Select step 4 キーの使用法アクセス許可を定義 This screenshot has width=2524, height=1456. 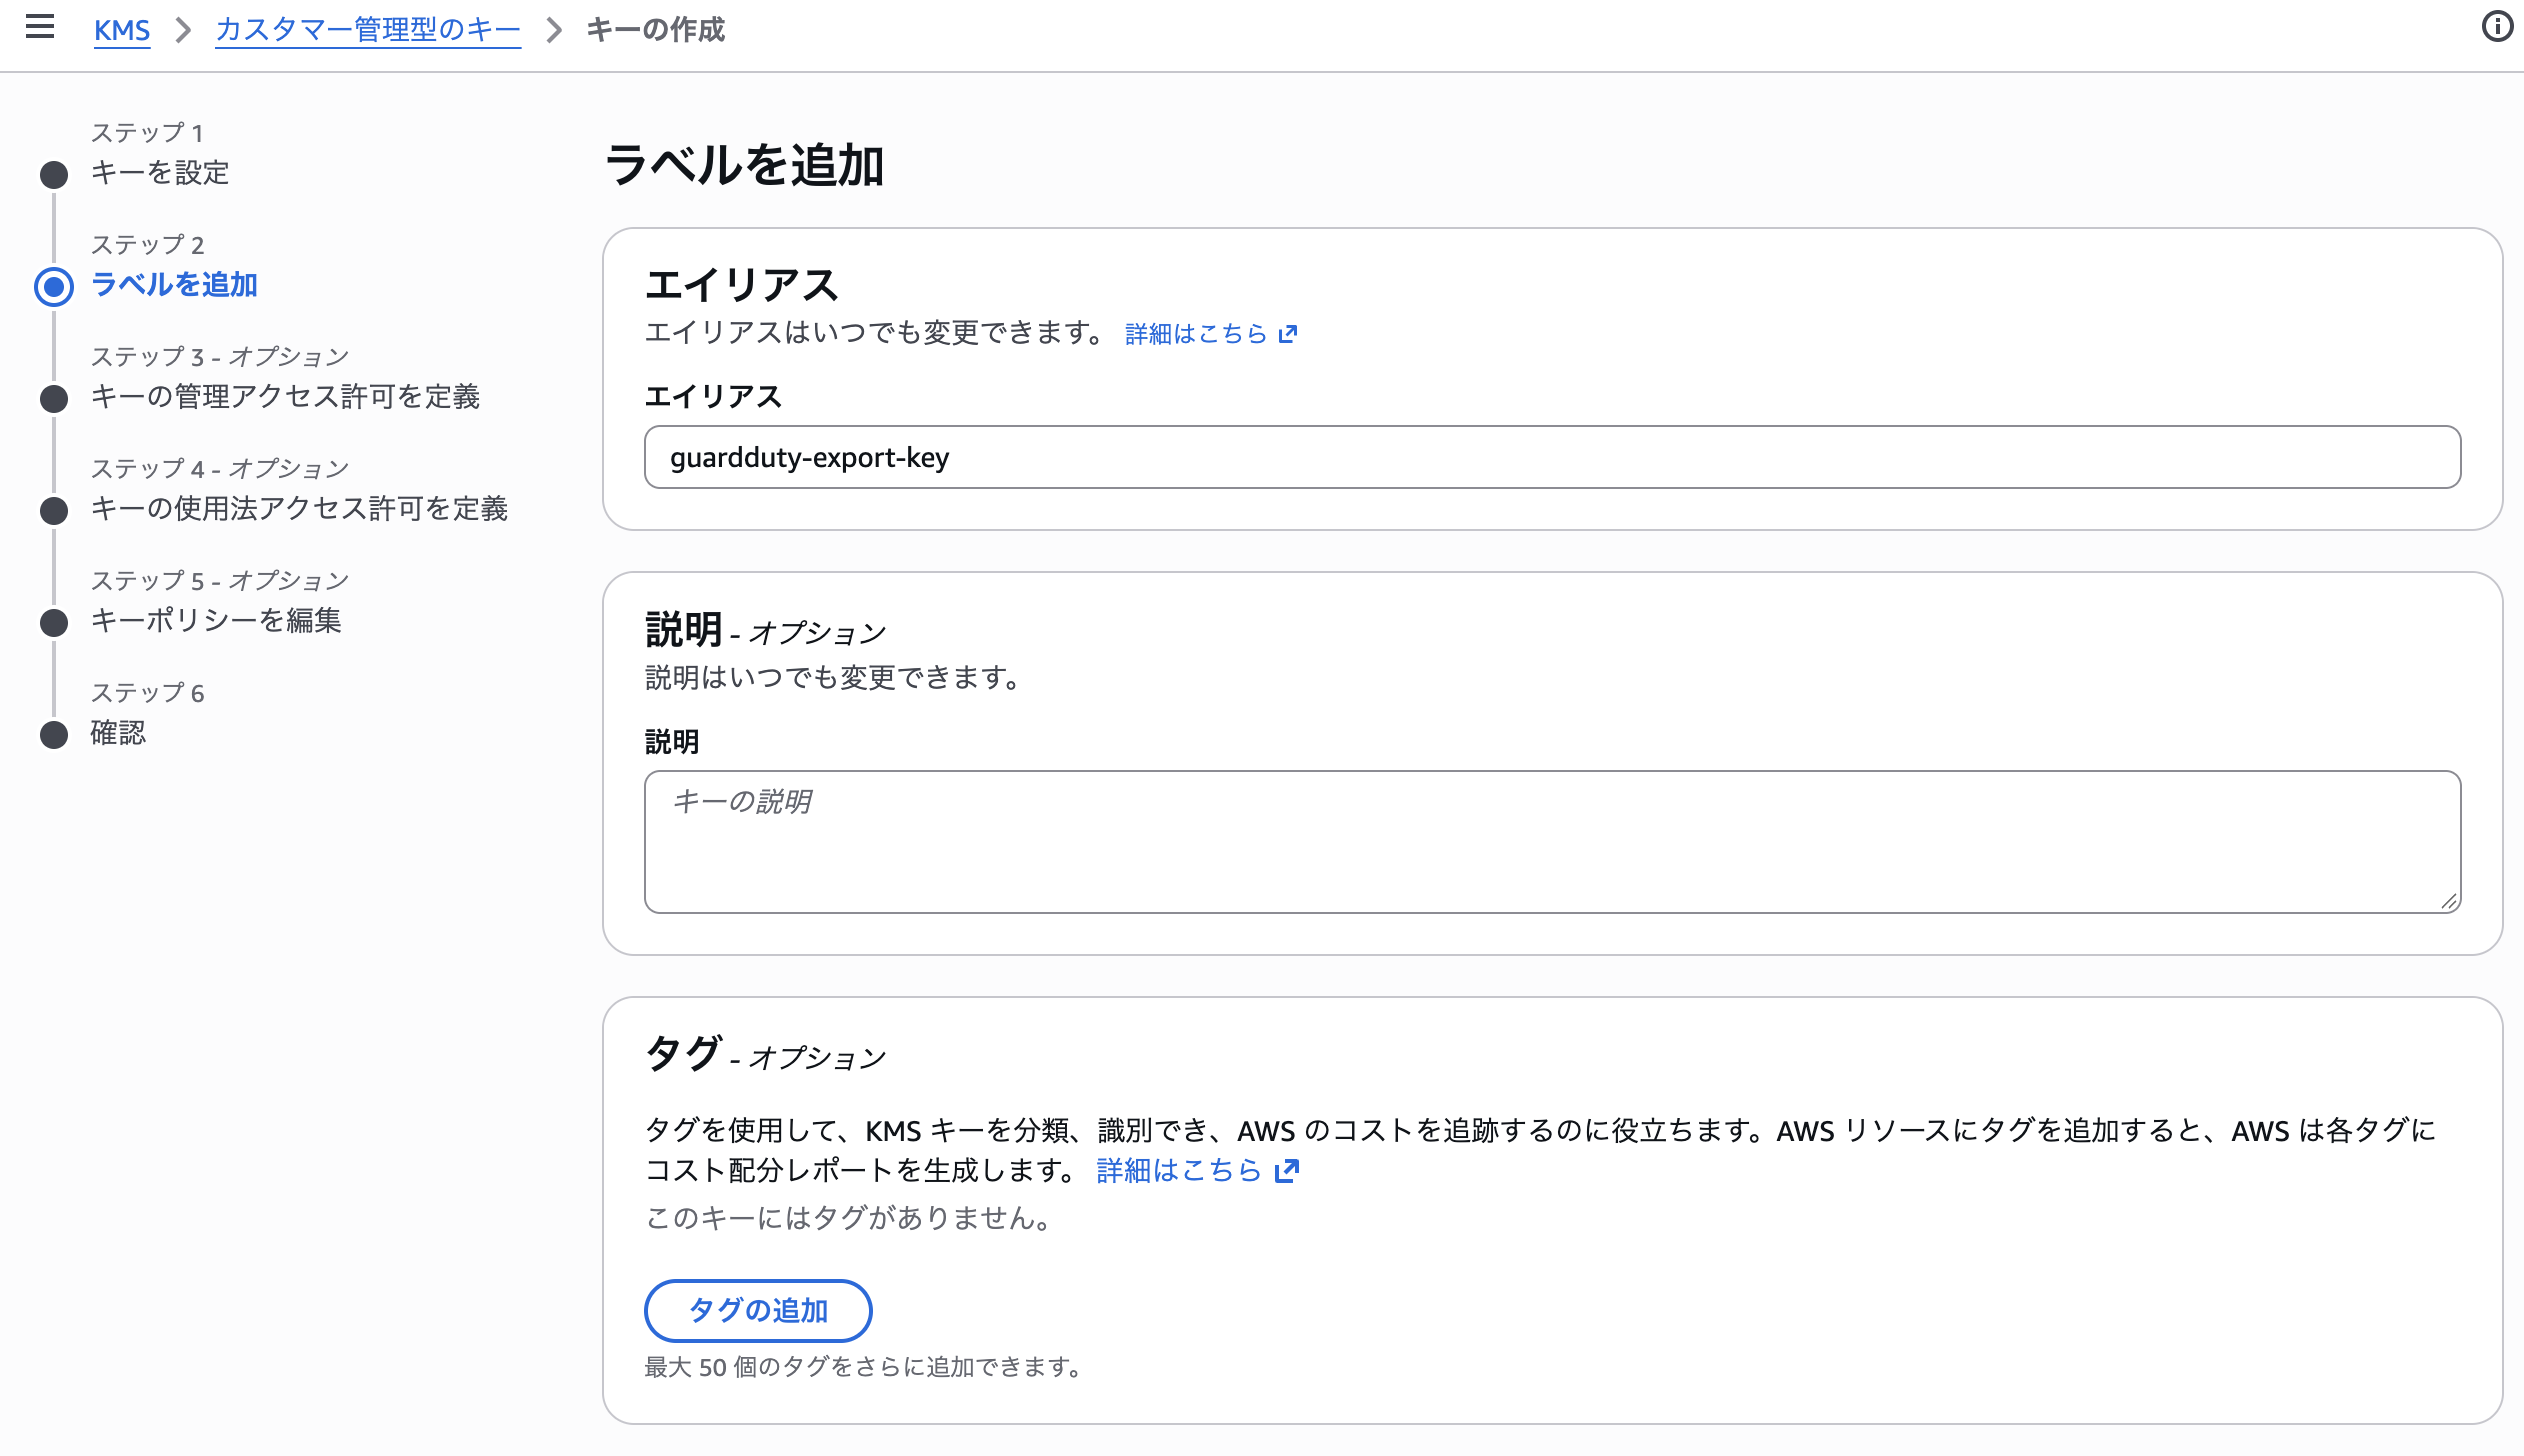(299, 509)
